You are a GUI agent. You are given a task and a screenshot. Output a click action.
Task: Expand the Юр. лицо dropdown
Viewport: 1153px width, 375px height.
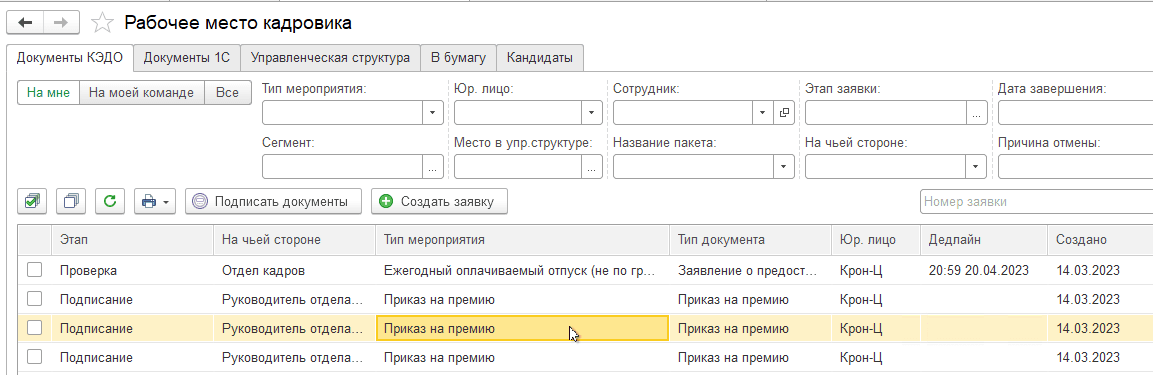592,112
